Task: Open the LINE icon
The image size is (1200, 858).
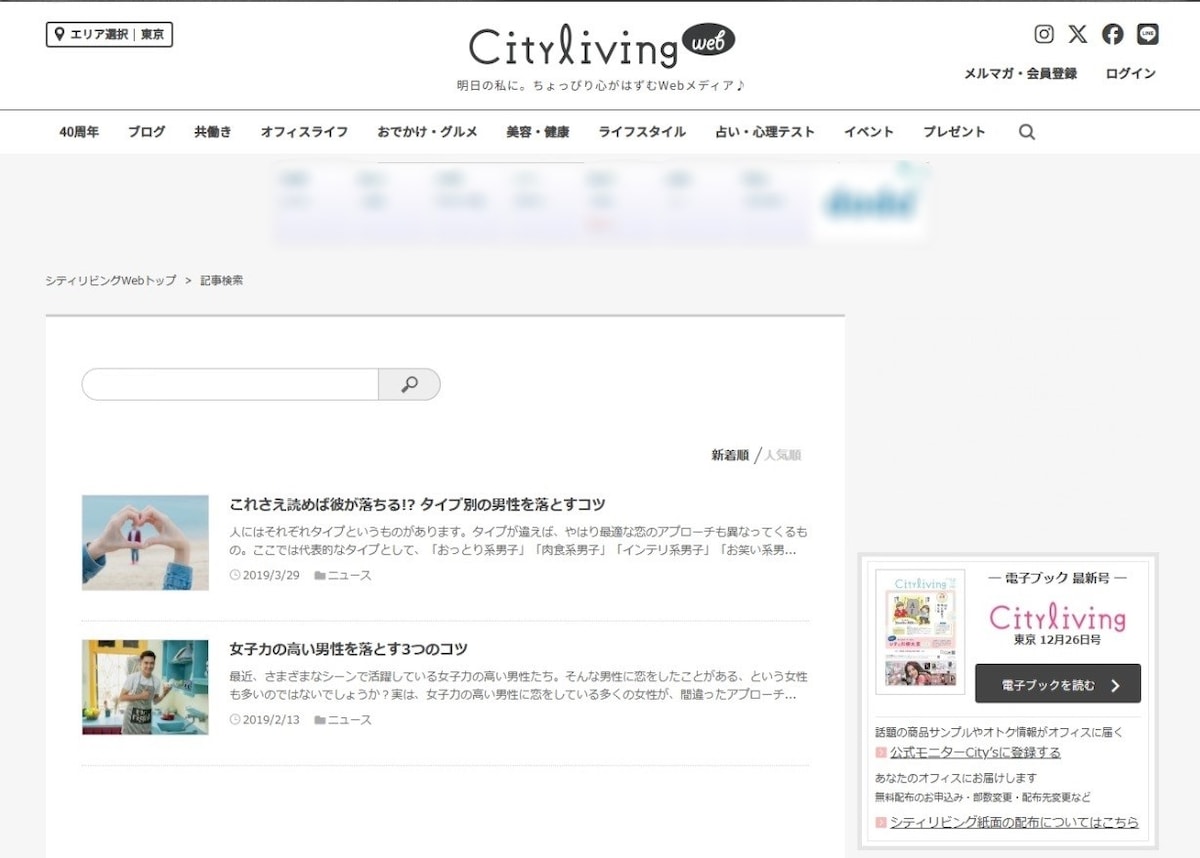Action: click(1147, 34)
